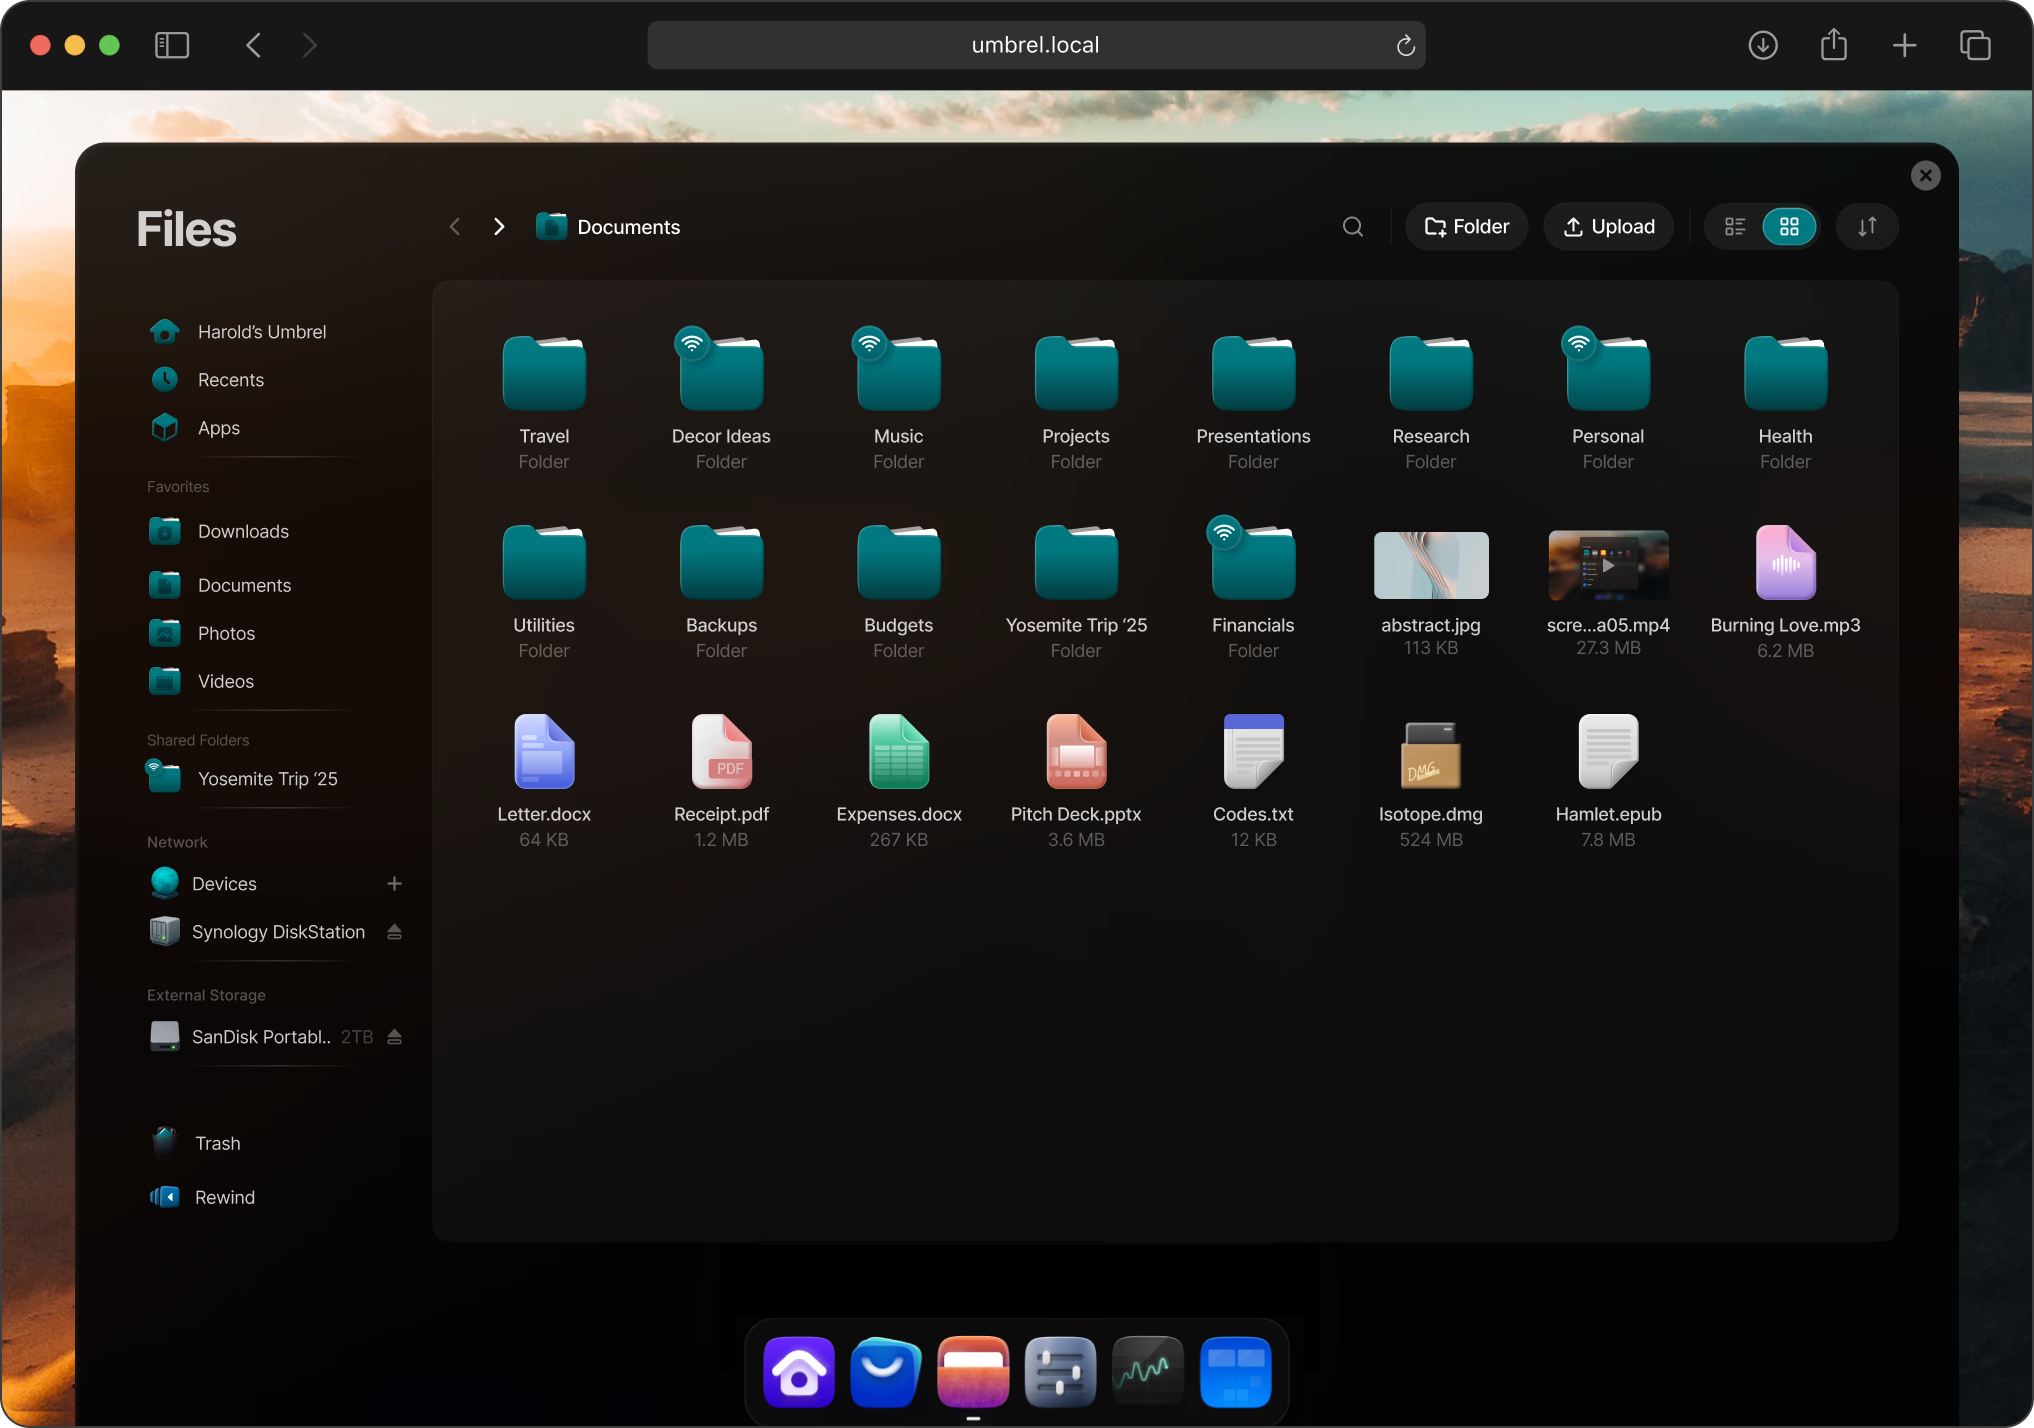Click the Upload button
Image resolution: width=2034 pixels, height=1428 pixels.
point(1608,226)
